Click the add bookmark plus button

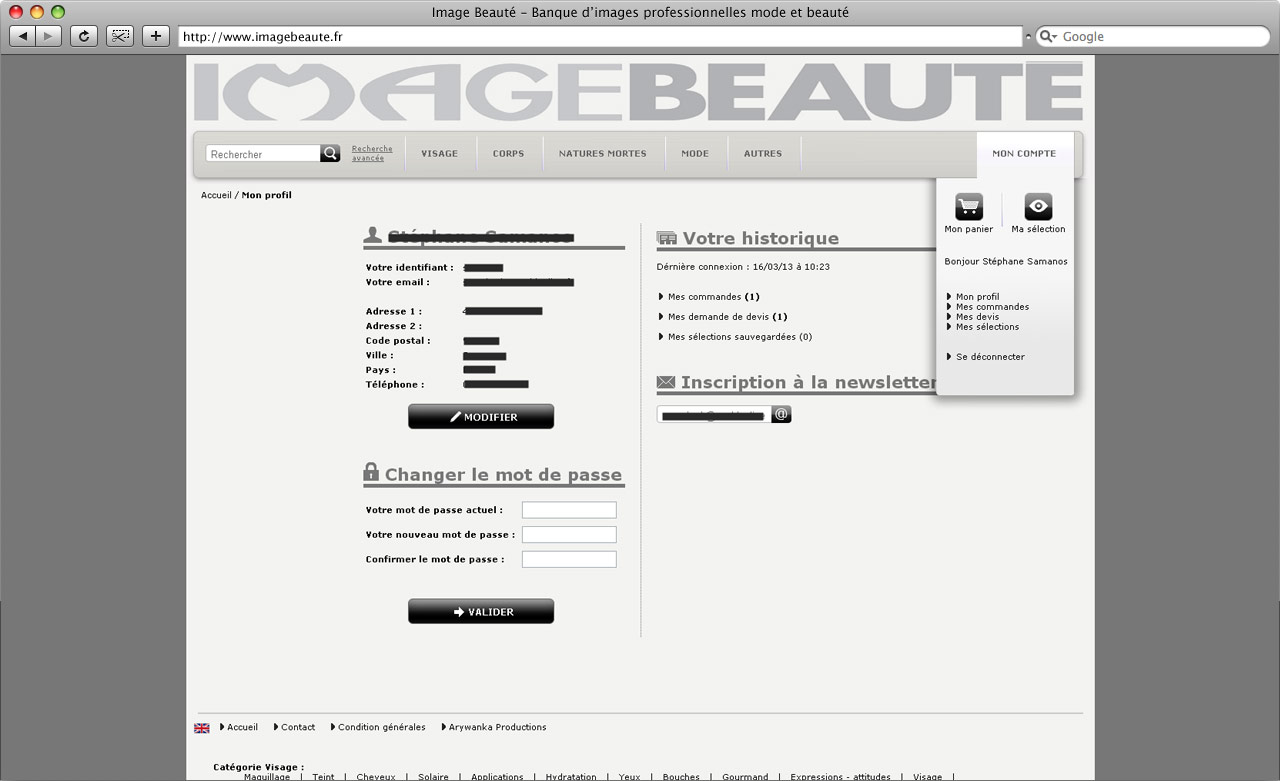pyautogui.click(x=155, y=36)
